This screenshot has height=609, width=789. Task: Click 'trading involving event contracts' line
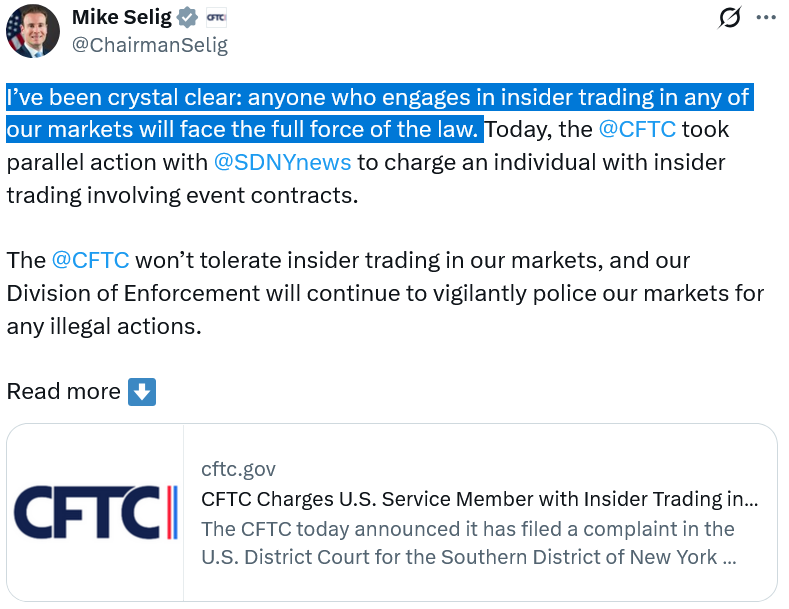pyautogui.click(x=181, y=195)
